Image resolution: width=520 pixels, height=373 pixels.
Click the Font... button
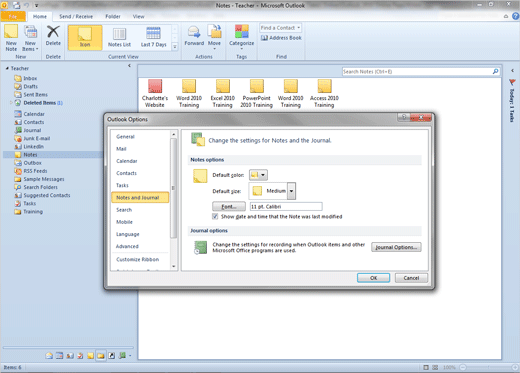(229, 206)
